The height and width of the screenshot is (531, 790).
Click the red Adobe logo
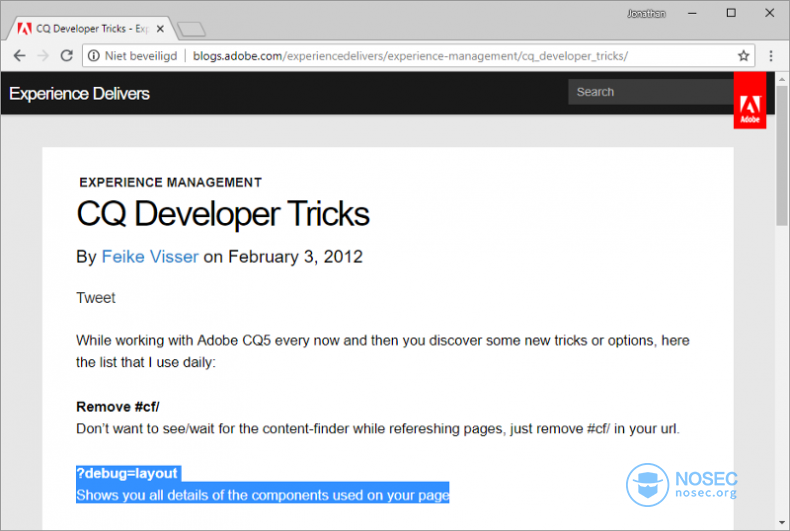click(750, 101)
